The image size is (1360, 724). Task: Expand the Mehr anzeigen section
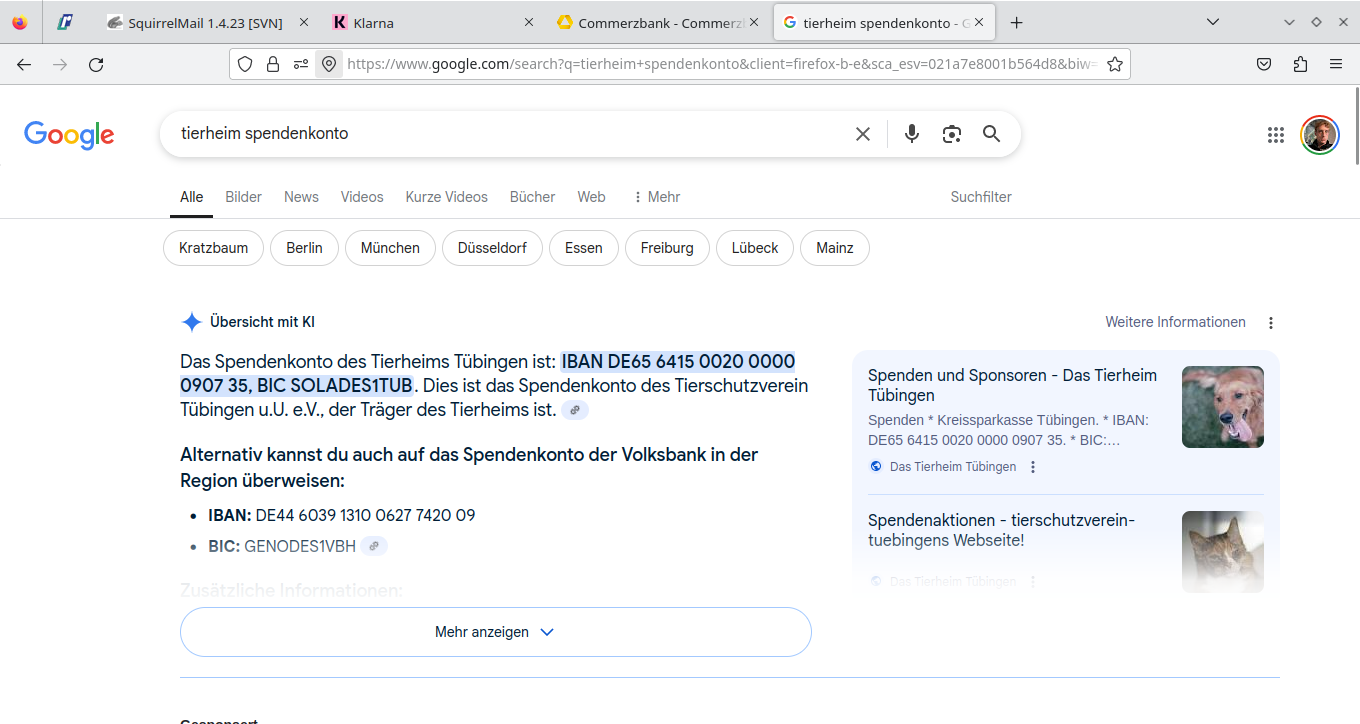click(495, 632)
